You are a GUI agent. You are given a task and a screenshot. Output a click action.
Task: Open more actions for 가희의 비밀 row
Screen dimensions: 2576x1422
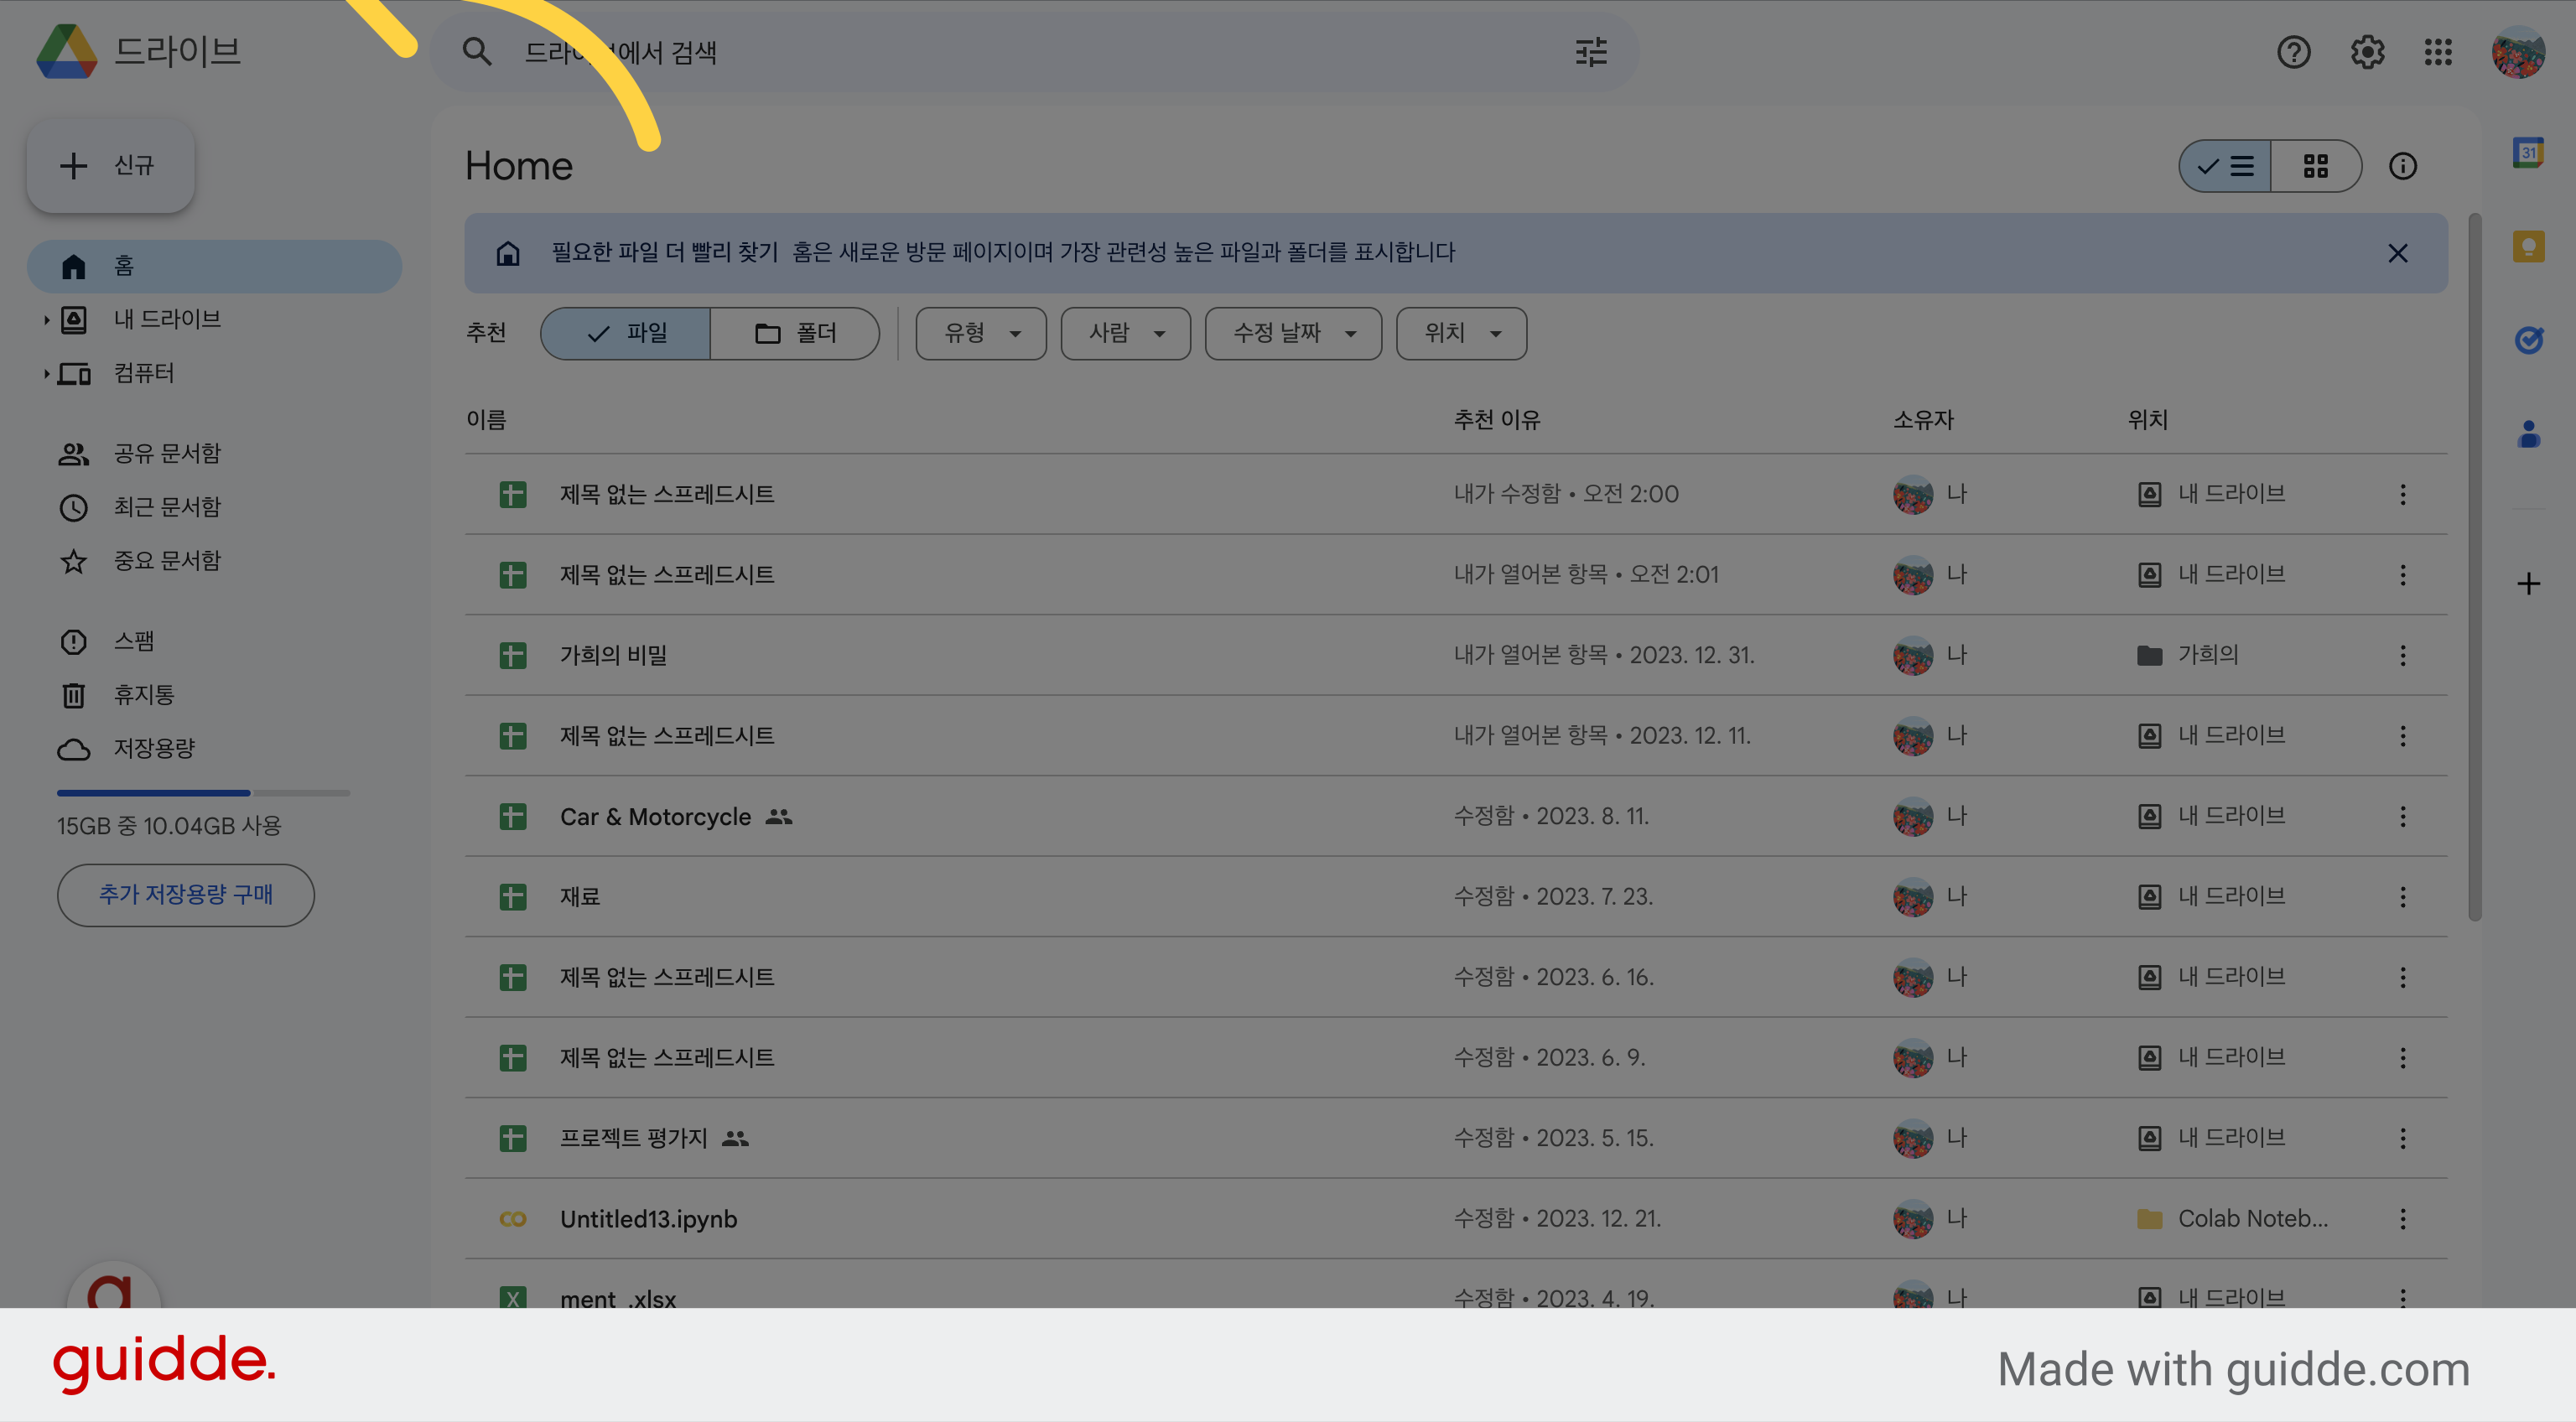click(x=2403, y=655)
